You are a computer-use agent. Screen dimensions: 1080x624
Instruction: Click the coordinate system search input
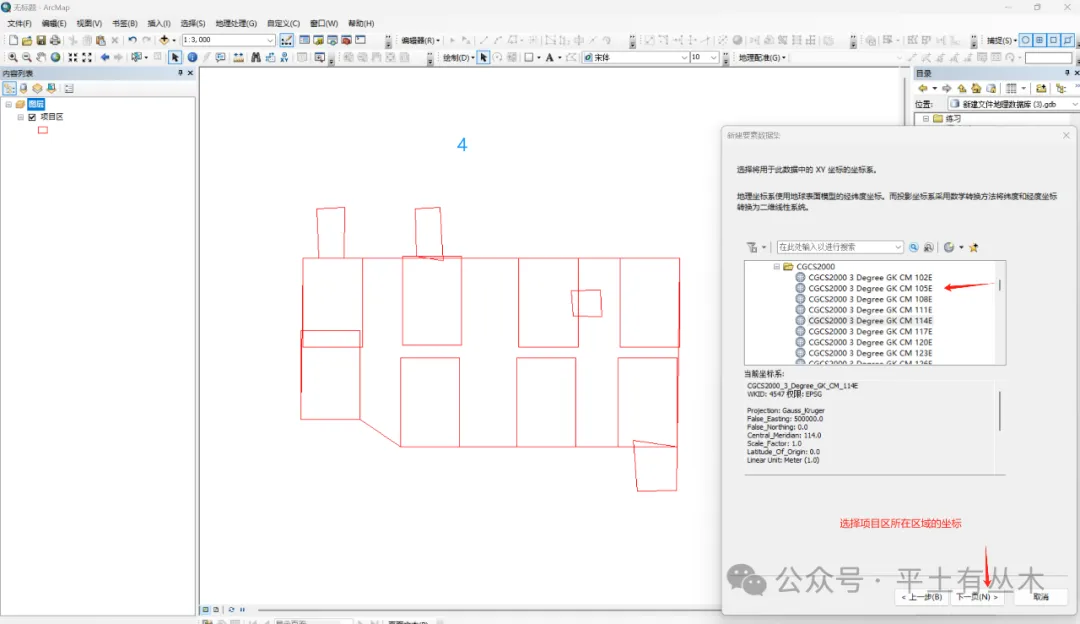(840, 247)
